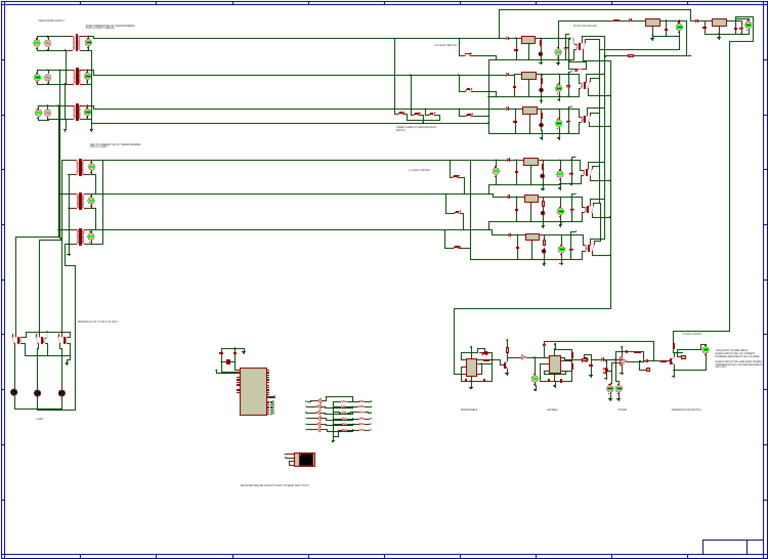This screenshot has height=559, width=768.
Task: Select the middle load lamp
Action: (x=38, y=393)
